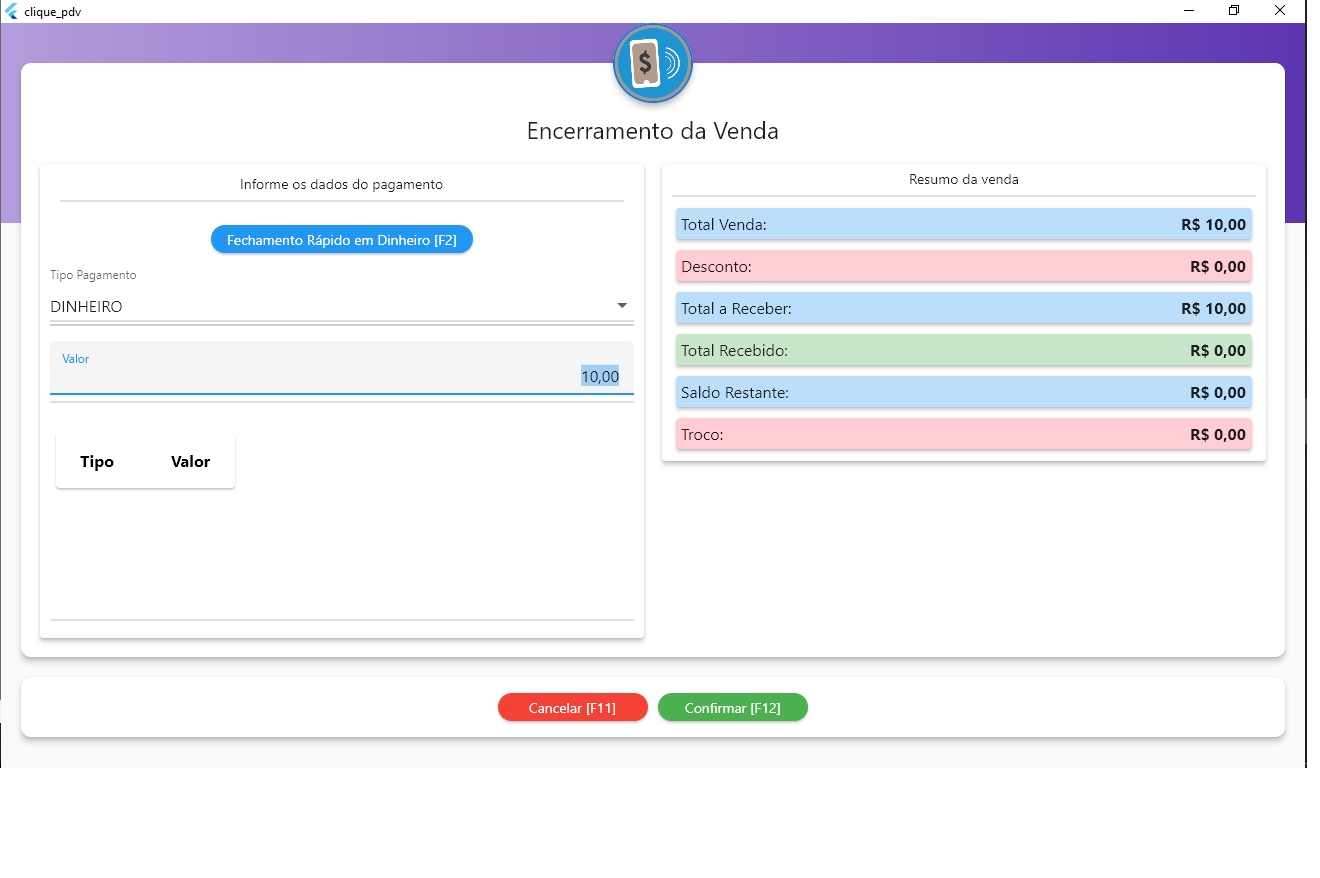Click the Encerramento da Venda heading
Image resolution: width=1320 pixels, height=878 pixels.
pos(652,131)
